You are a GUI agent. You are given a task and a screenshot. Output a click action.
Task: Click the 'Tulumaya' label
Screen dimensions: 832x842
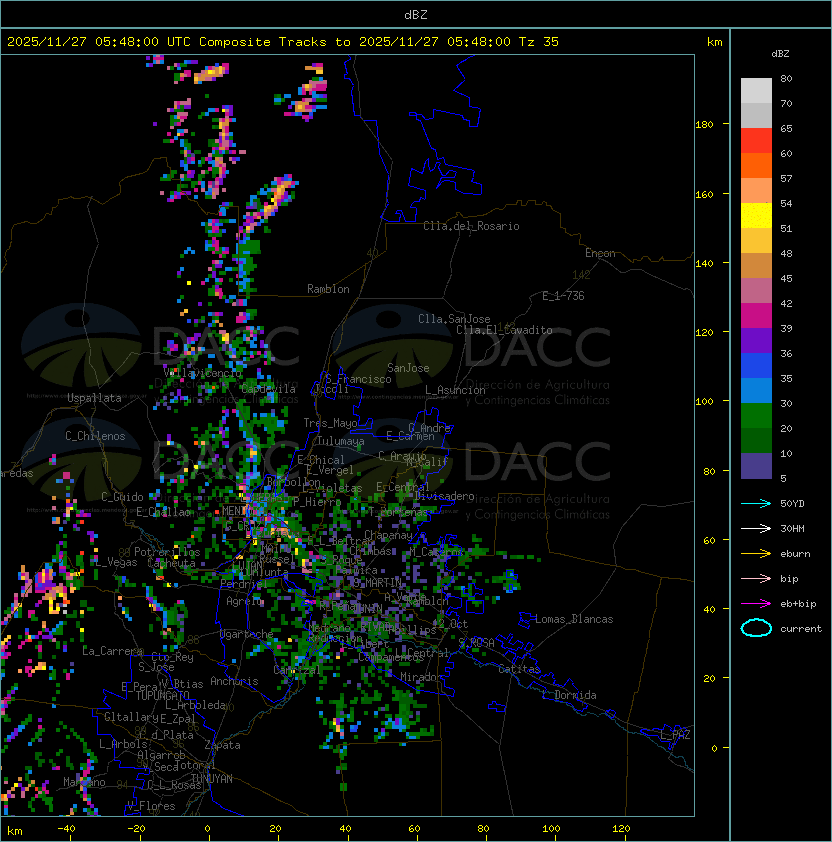(341, 441)
